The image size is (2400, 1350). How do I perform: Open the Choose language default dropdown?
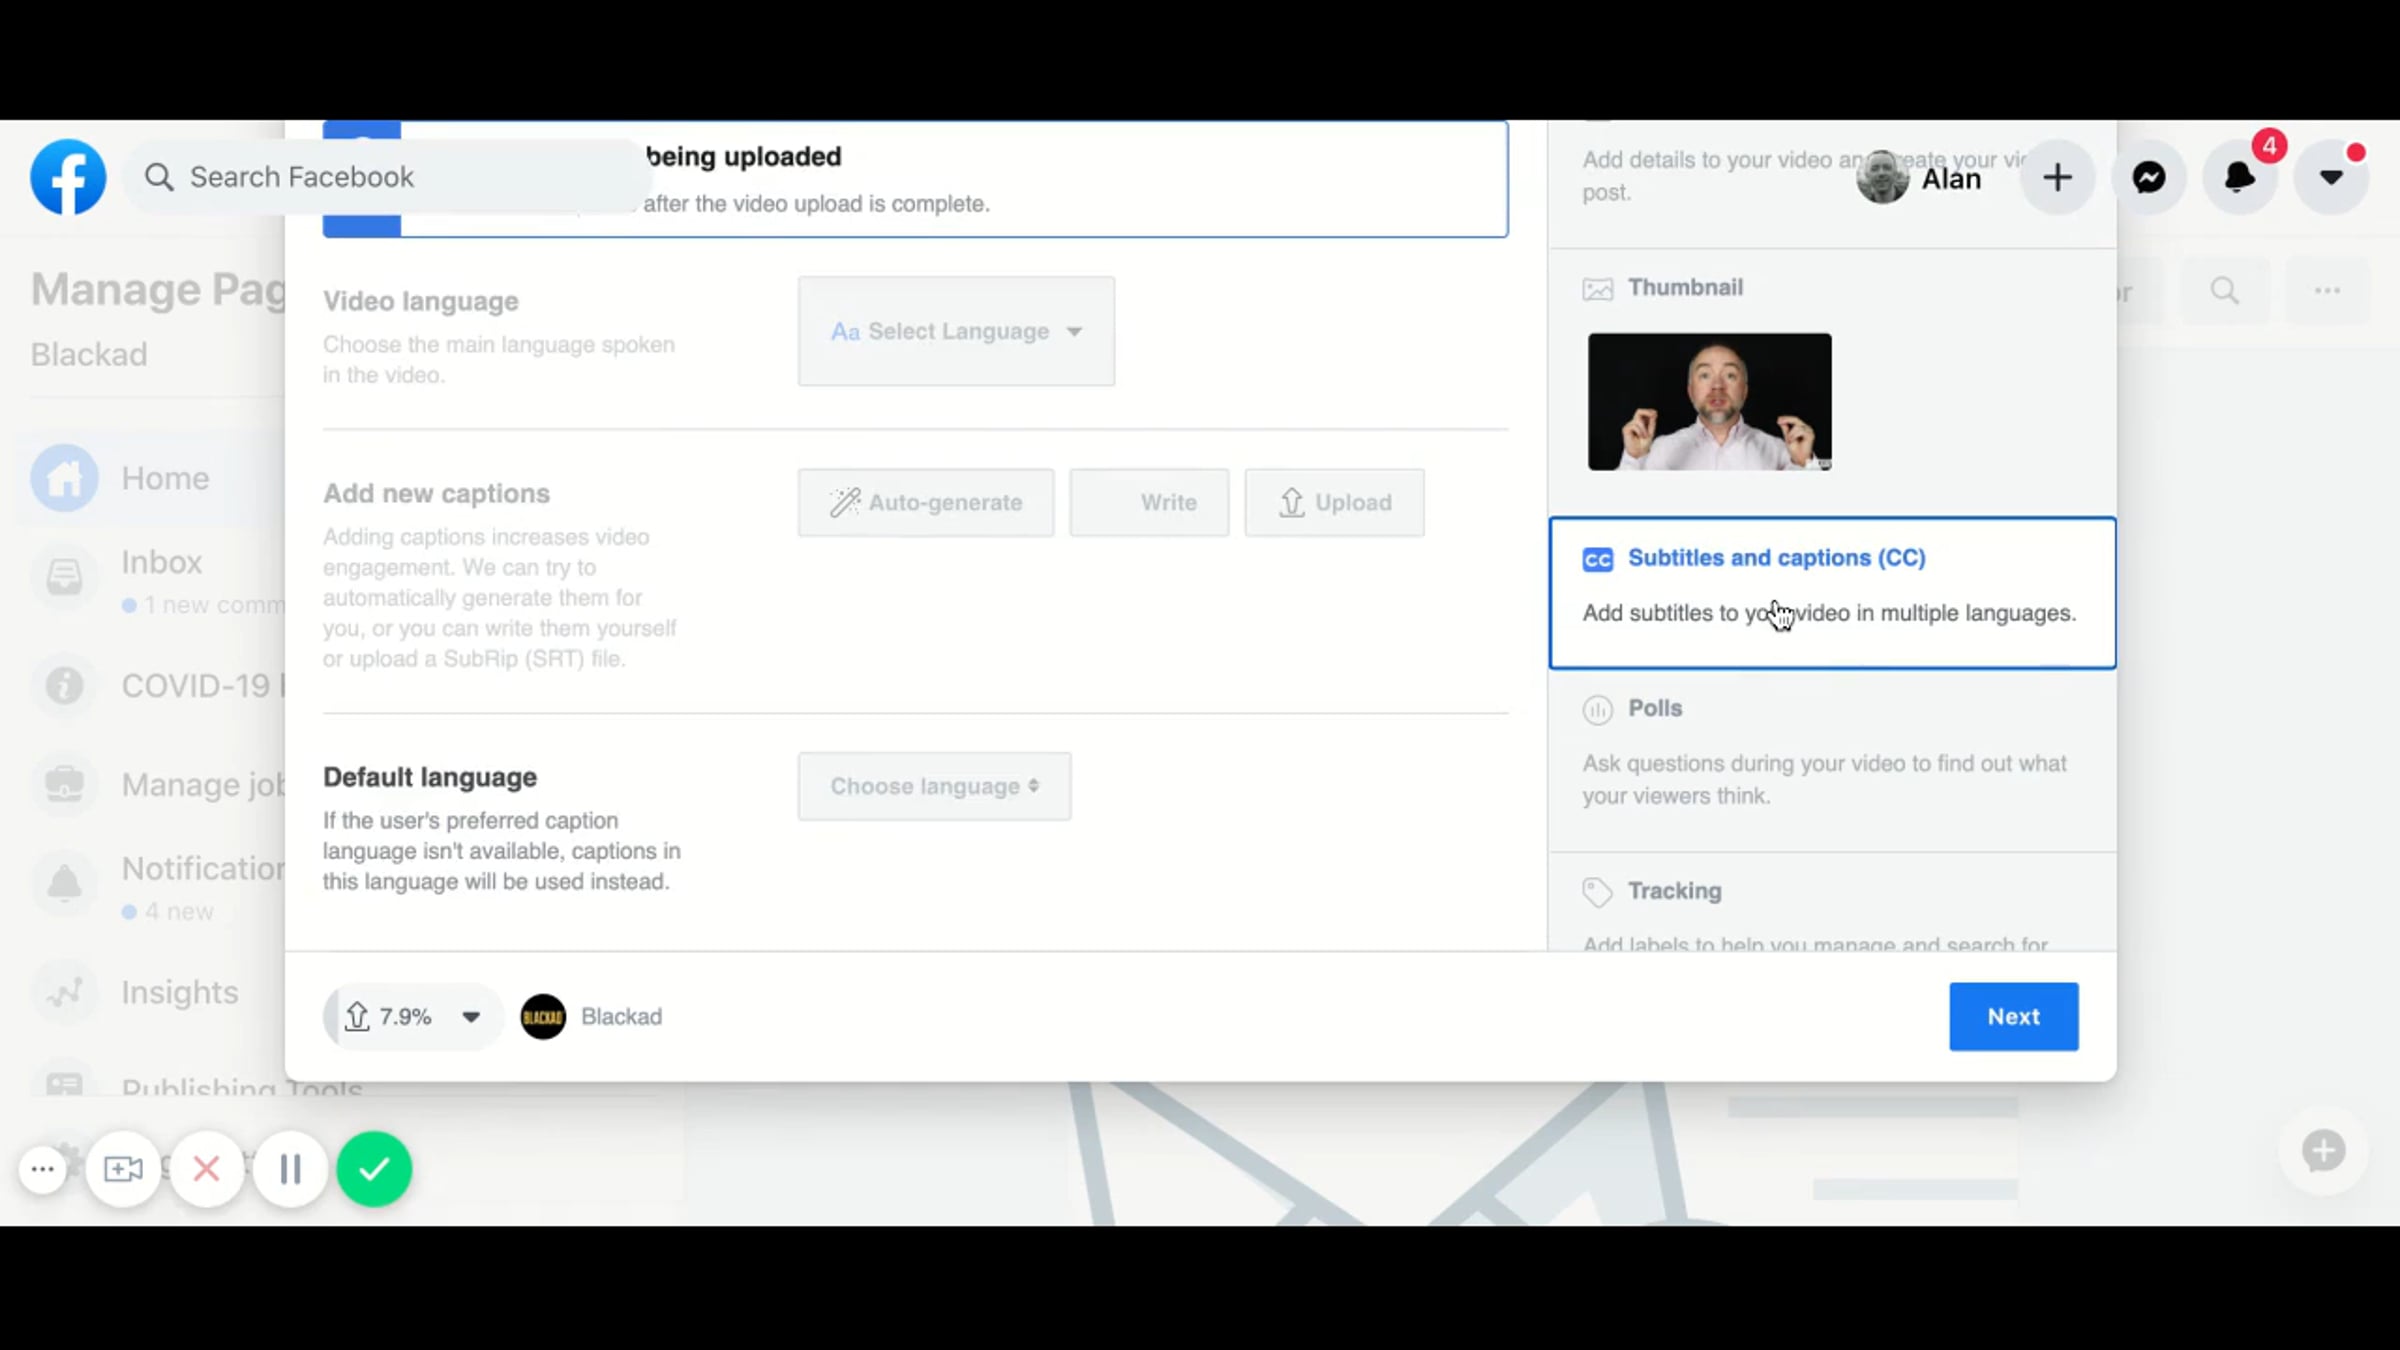[934, 786]
